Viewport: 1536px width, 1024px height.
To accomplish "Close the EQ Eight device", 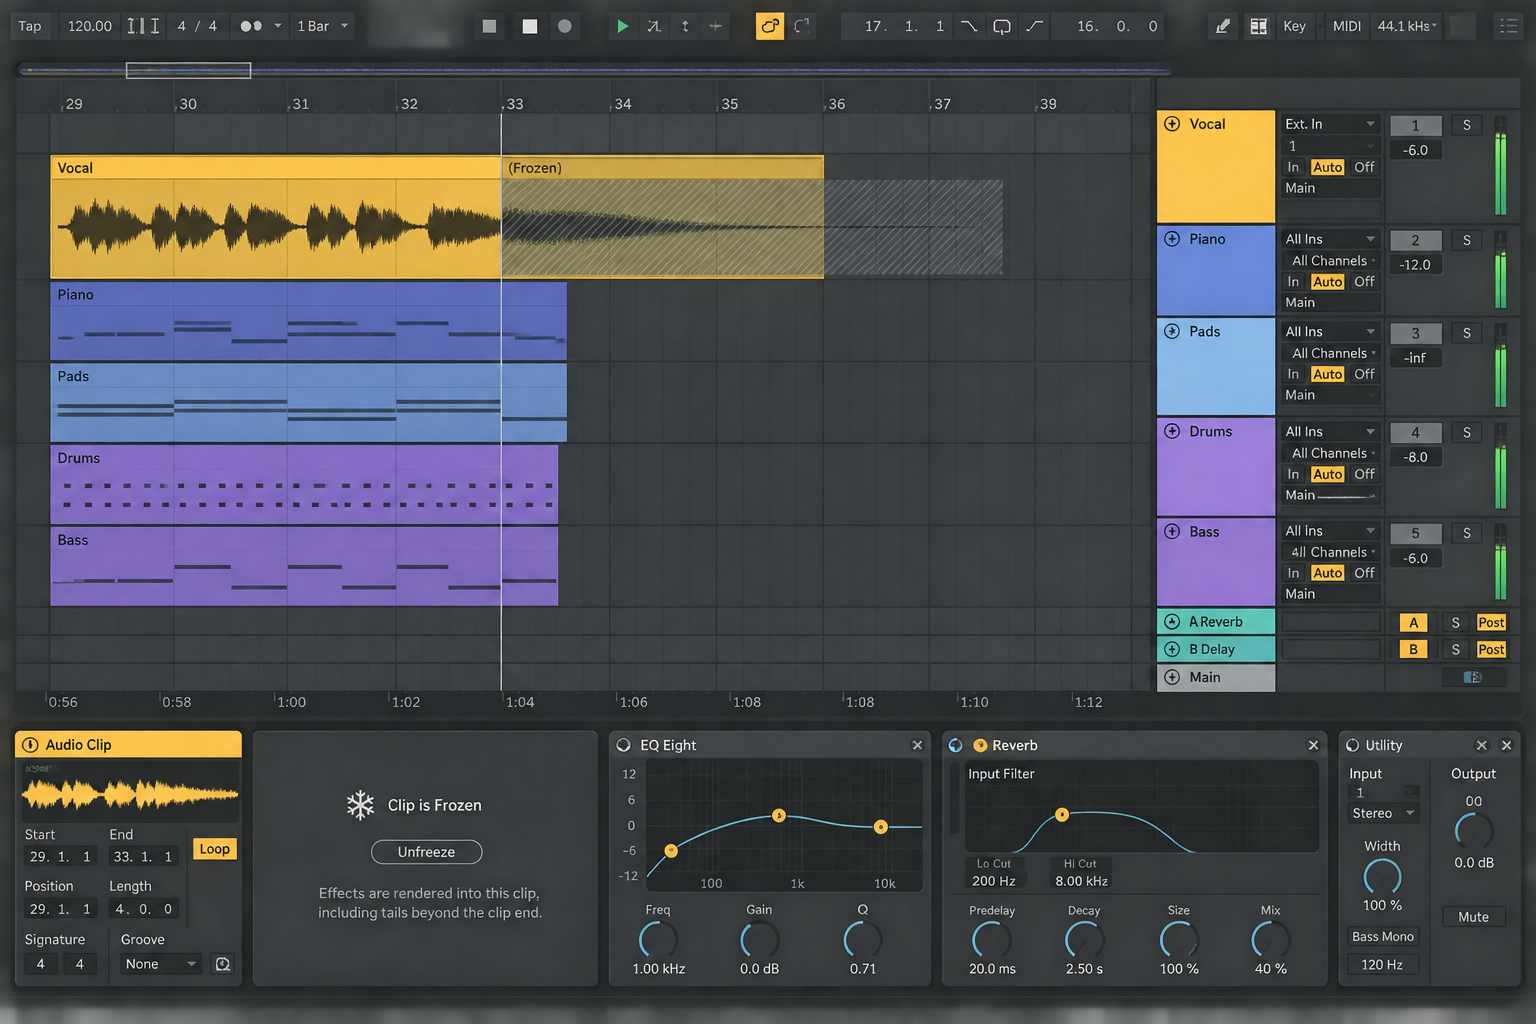I will pyautogui.click(x=917, y=745).
